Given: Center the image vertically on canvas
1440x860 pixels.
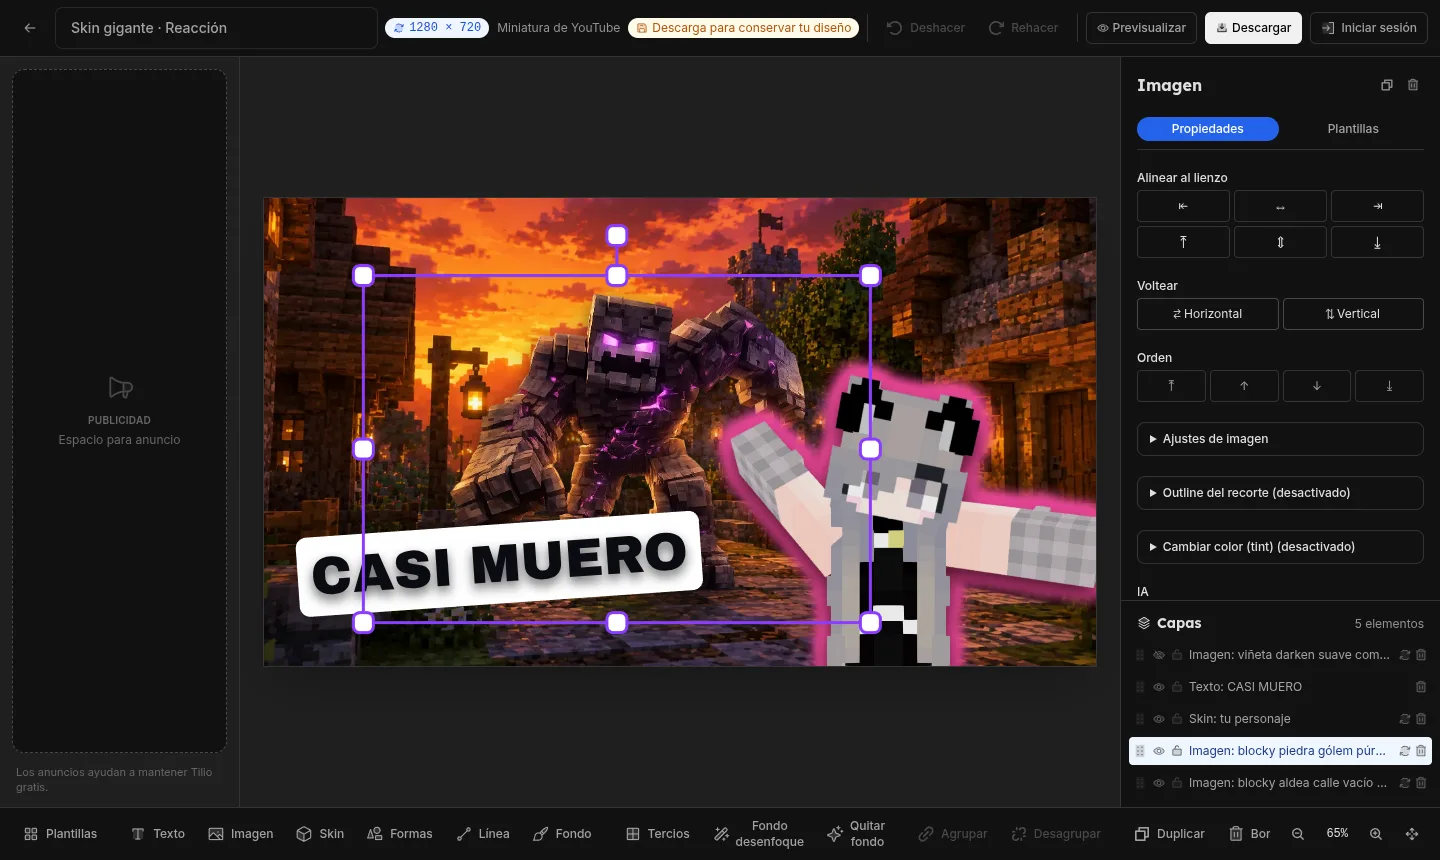Looking at the screenshot, I should (x=1280, y=242).
